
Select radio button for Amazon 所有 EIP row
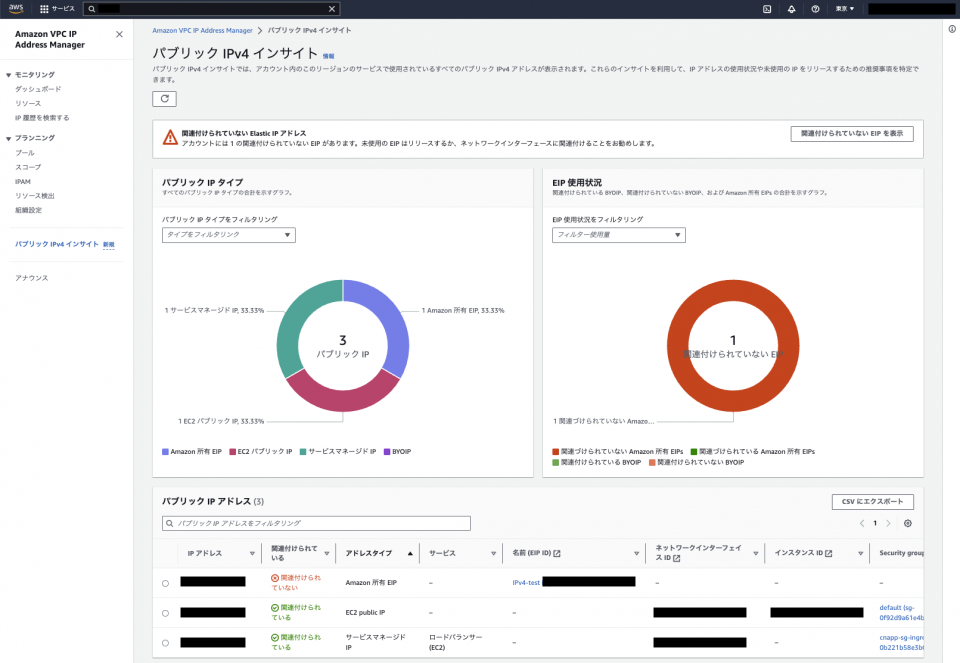point(165,583)
